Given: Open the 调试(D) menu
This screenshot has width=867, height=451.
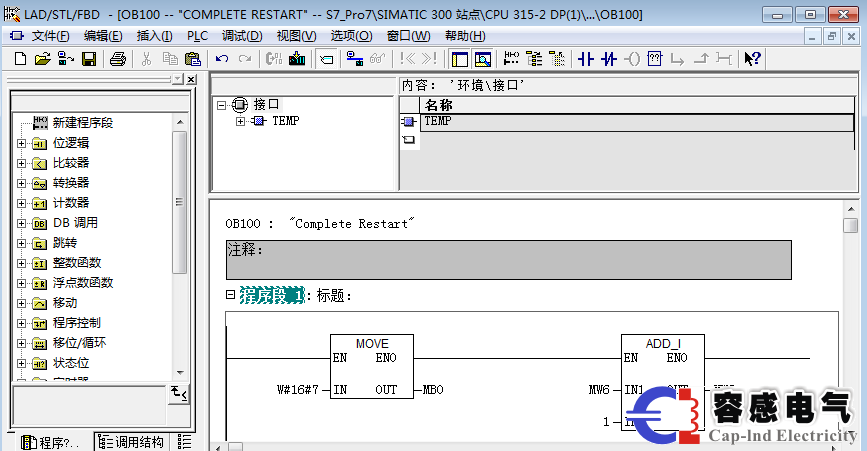Looking at the screenshot, I should (x=242, y=36).
